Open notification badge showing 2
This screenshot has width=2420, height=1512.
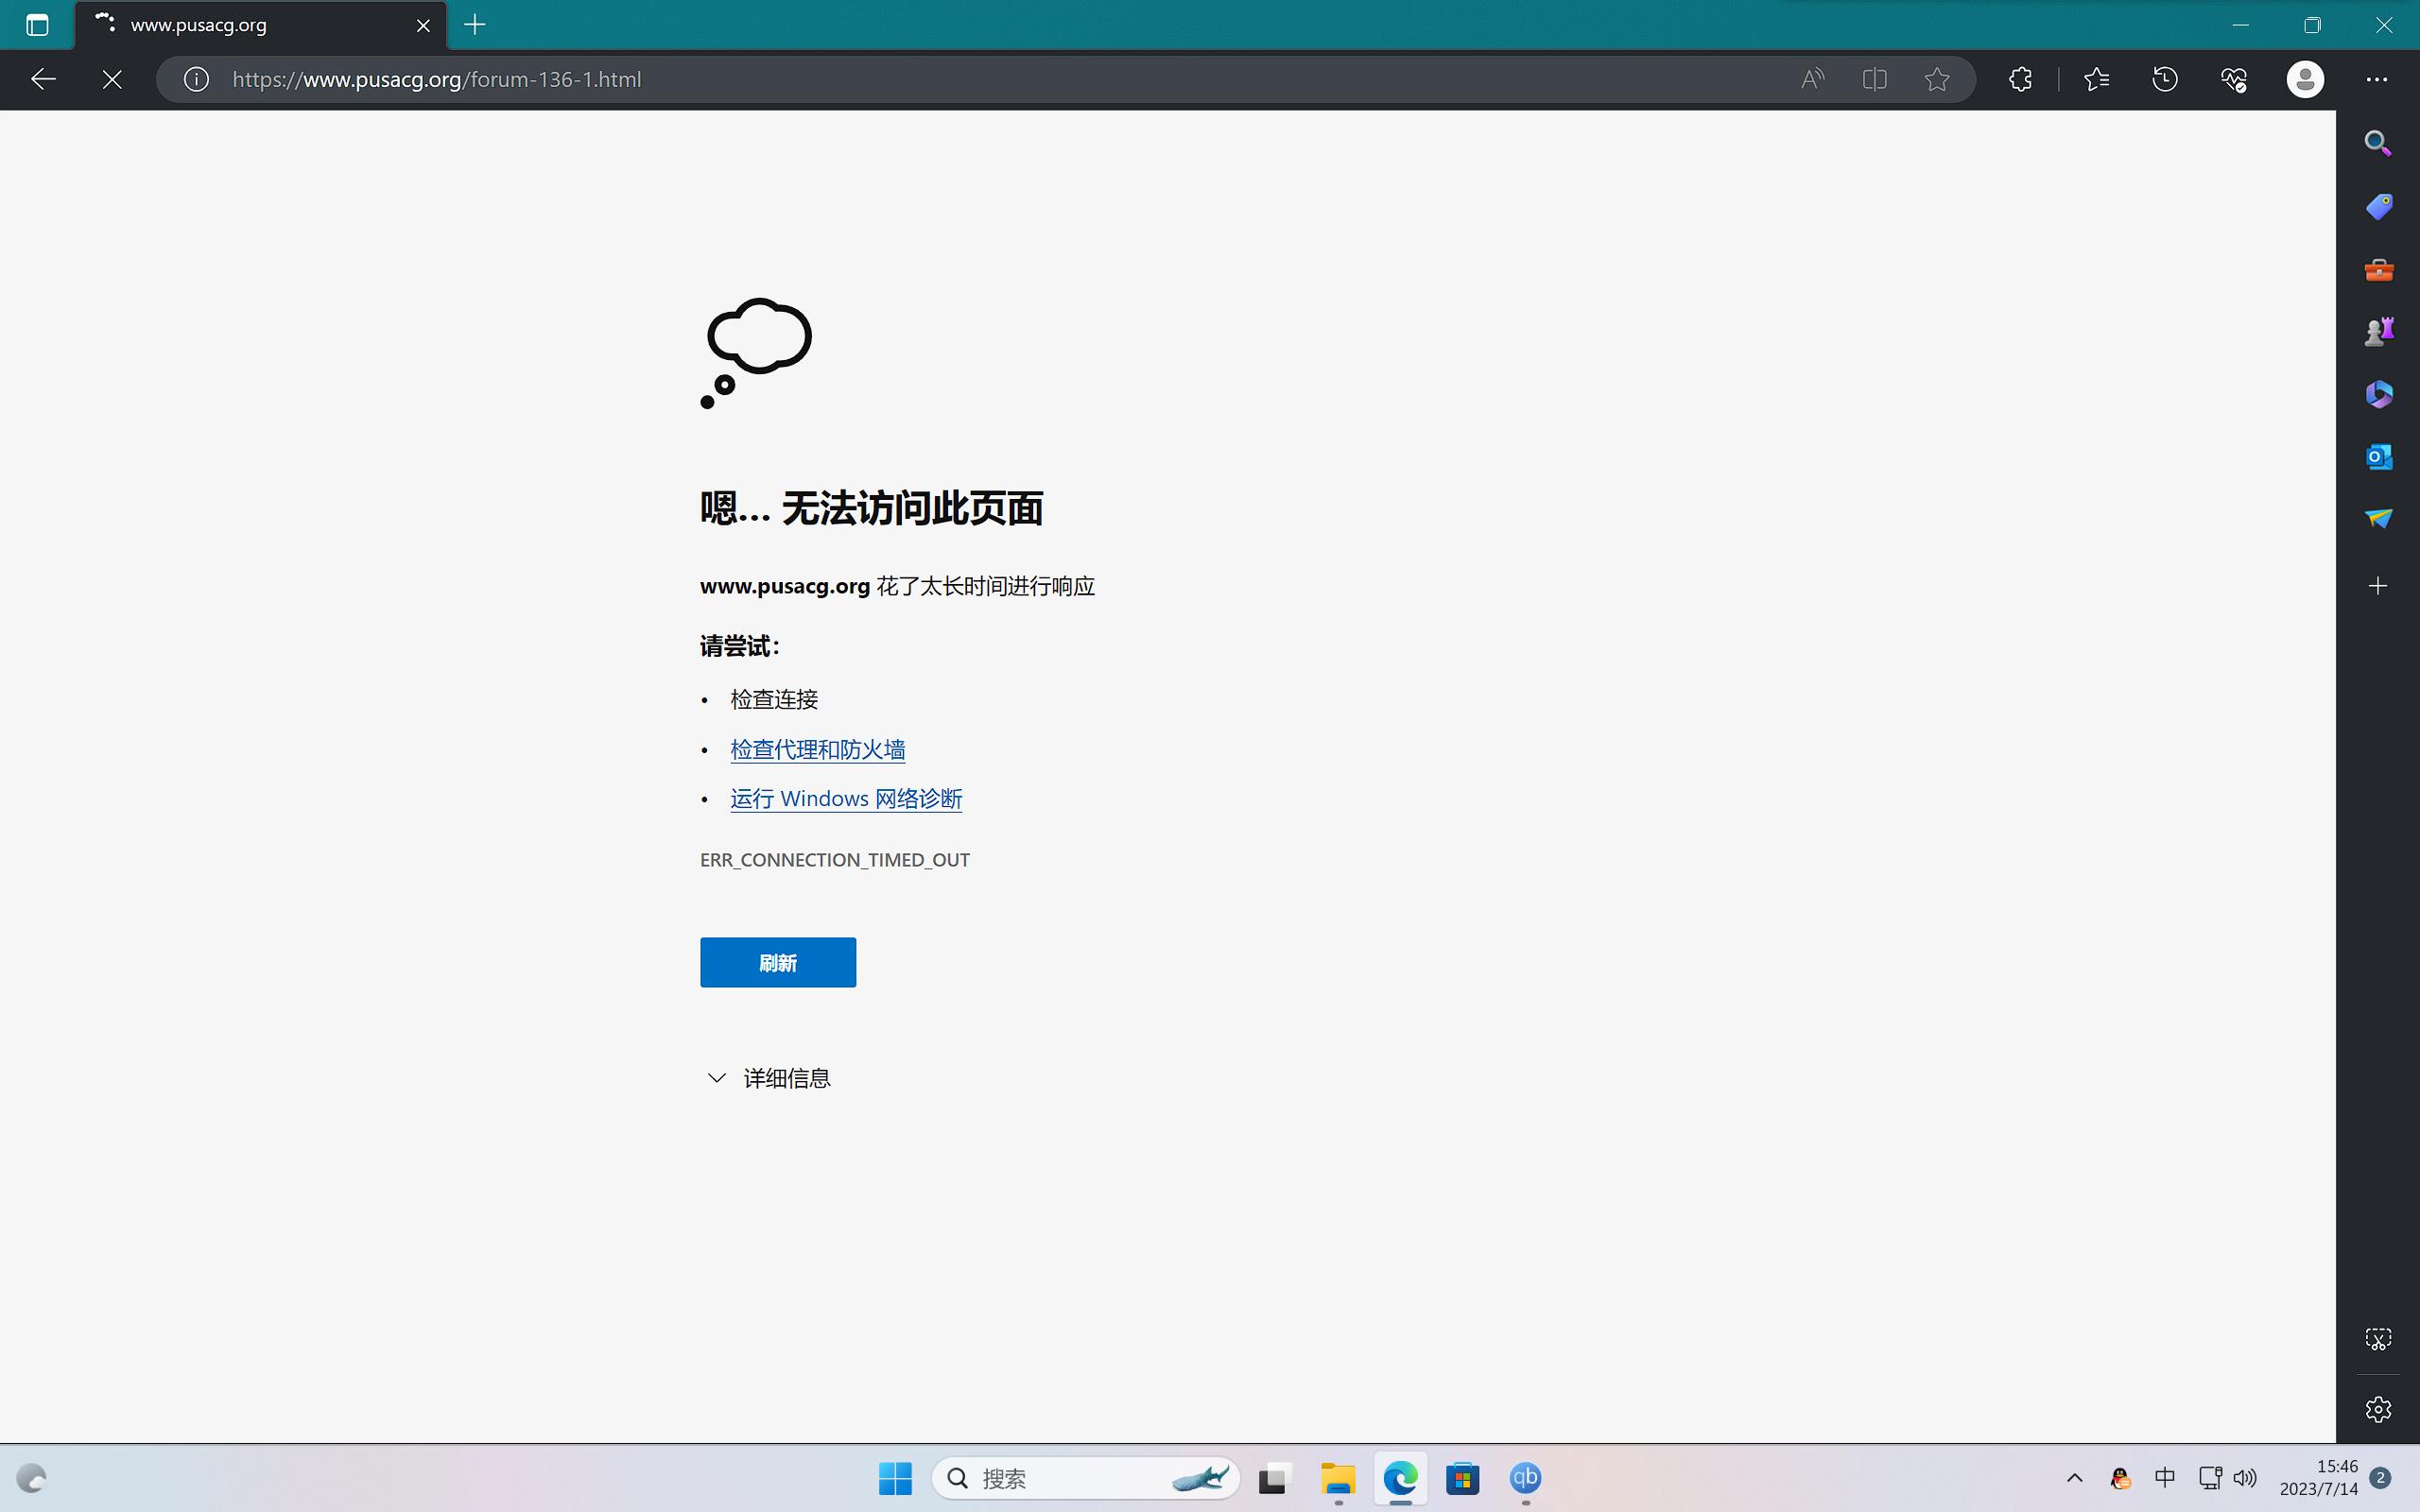point(2381,1478)
